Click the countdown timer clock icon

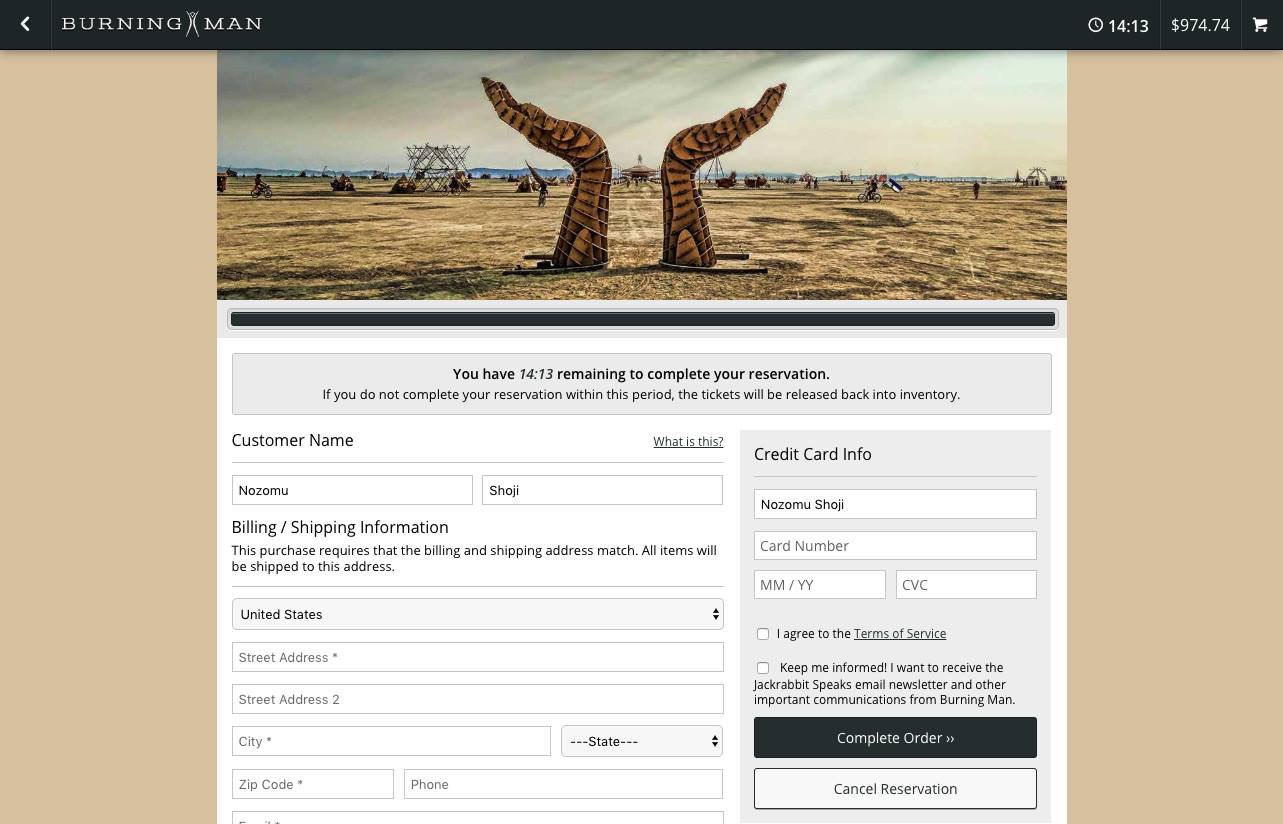(x=1096, y=25)
